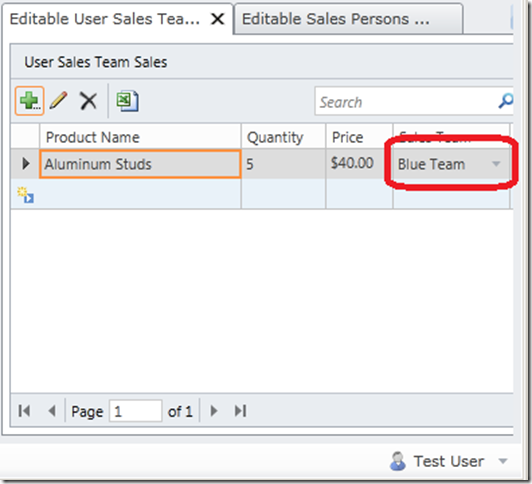
Task: Click the Product Name column header
Action: (x=140, y=137)
